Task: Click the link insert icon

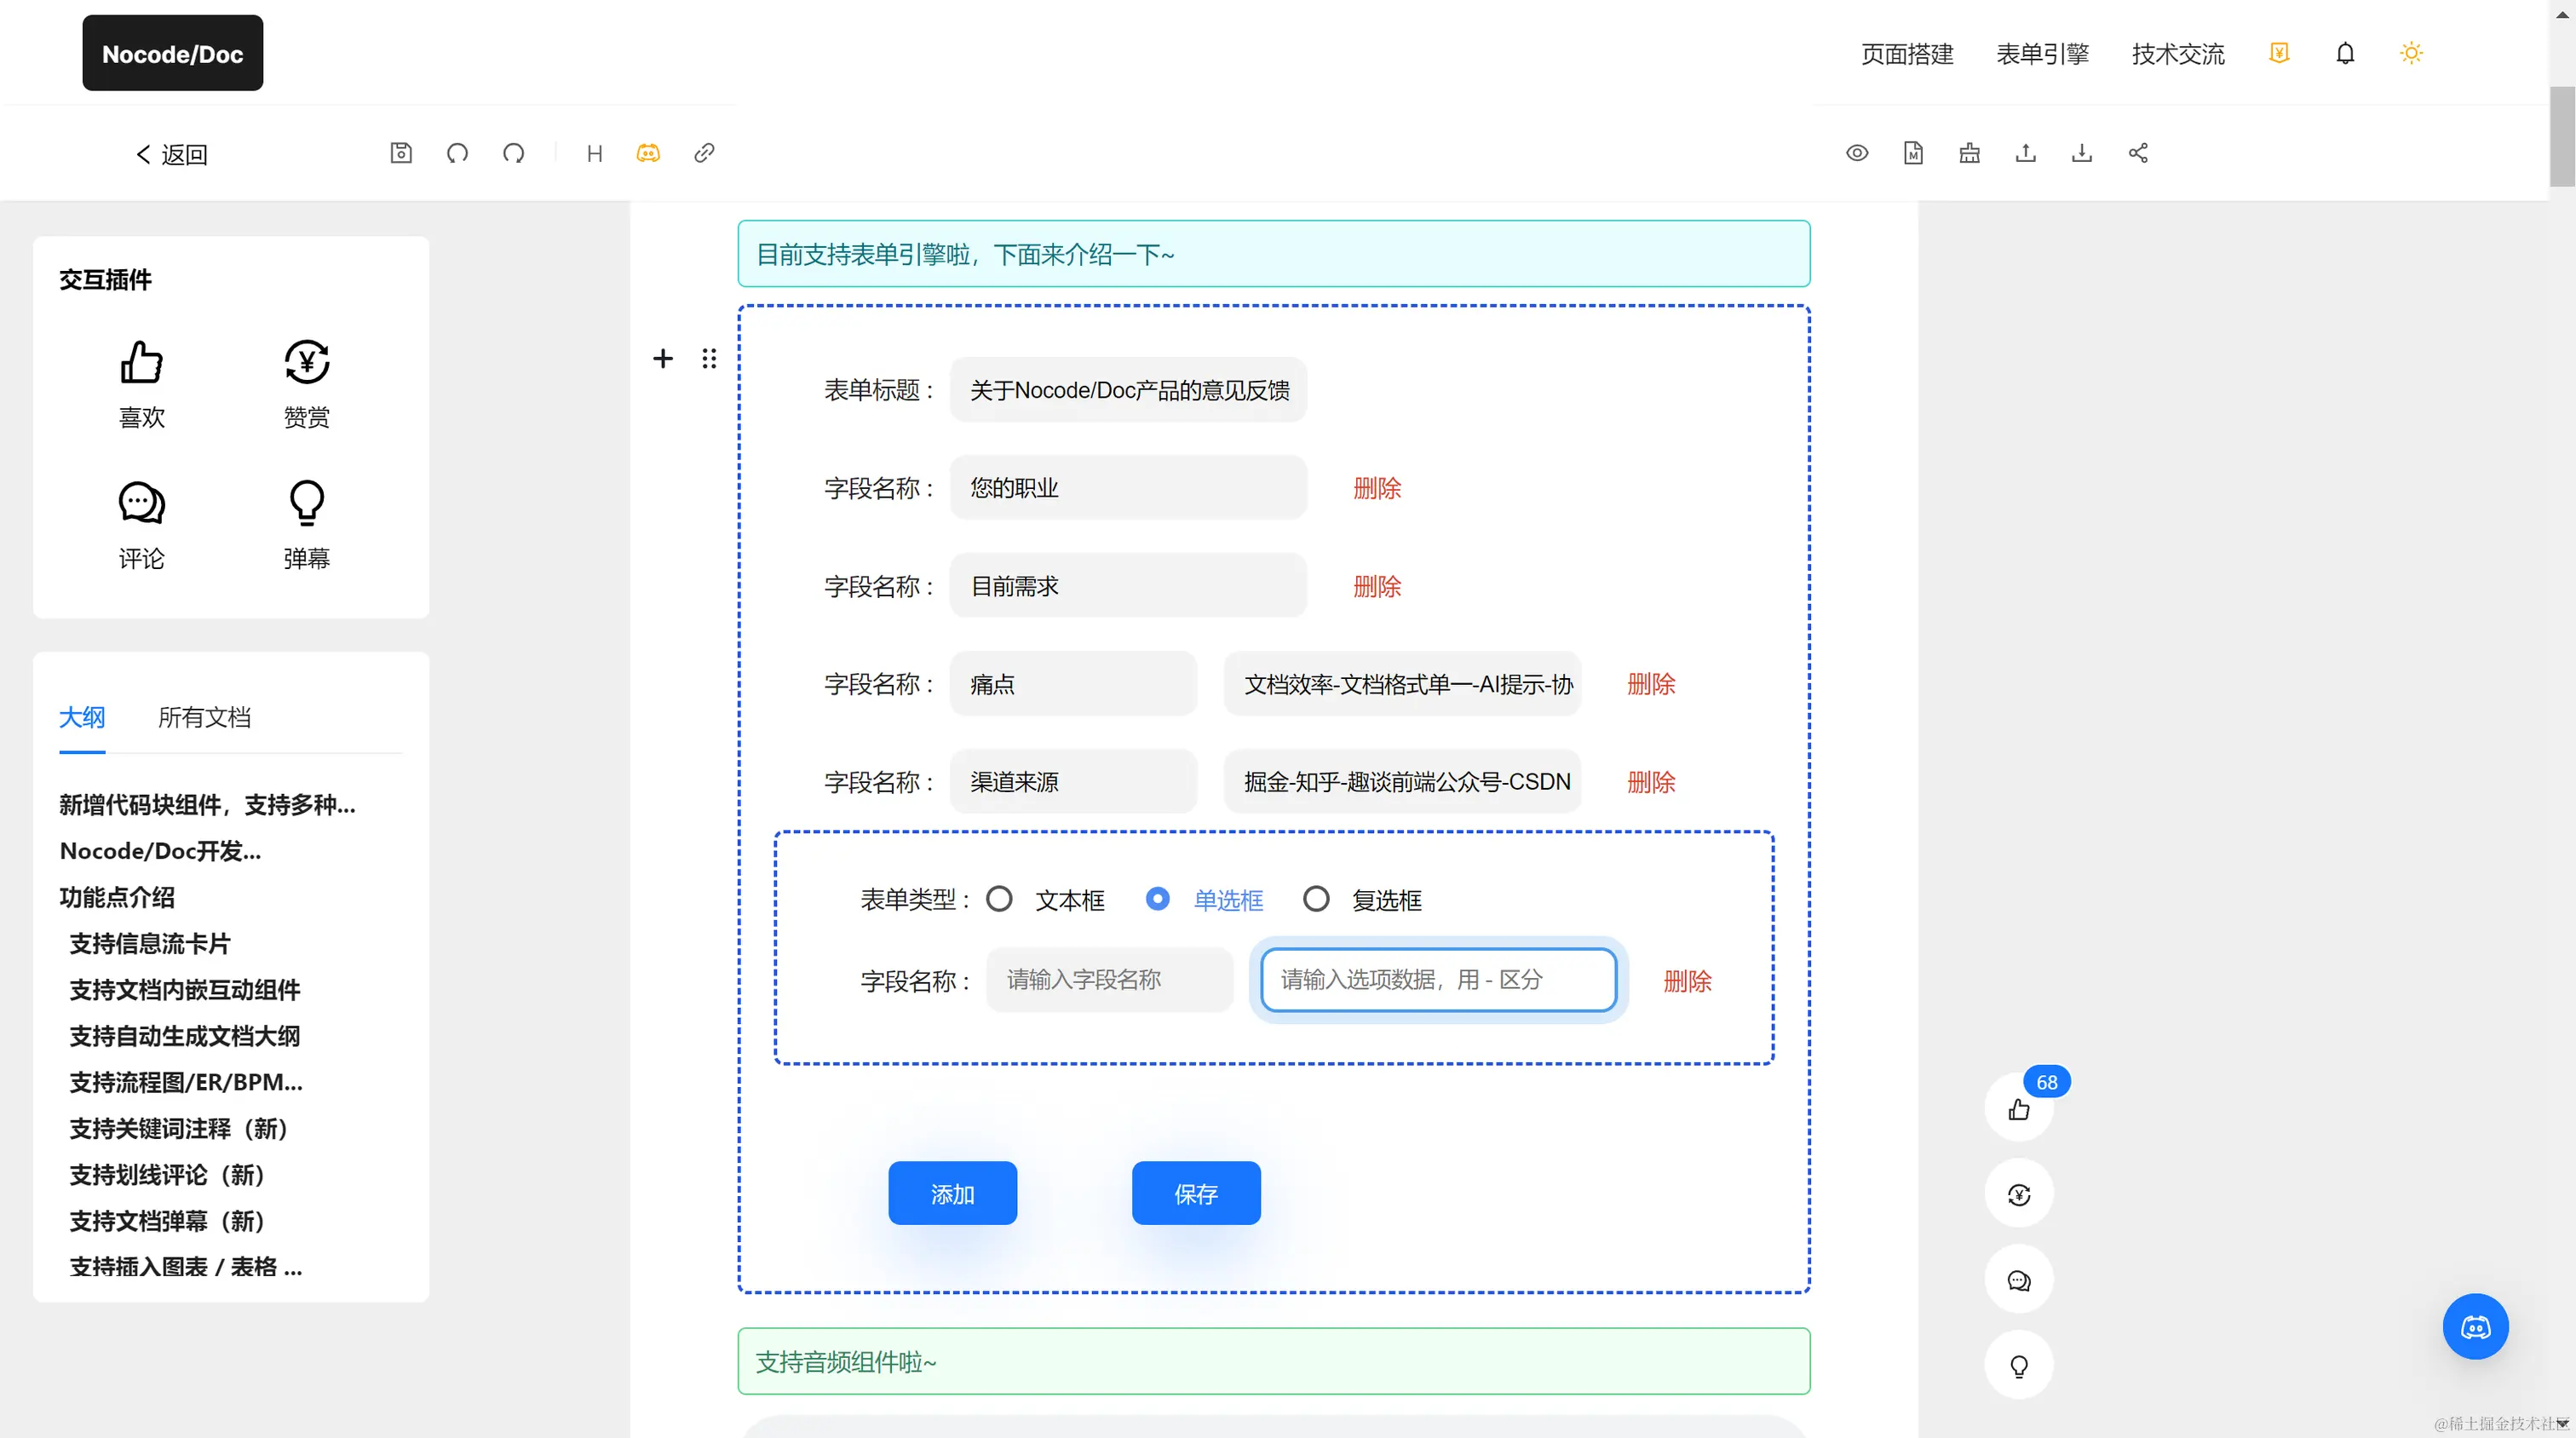Action: 704,153
